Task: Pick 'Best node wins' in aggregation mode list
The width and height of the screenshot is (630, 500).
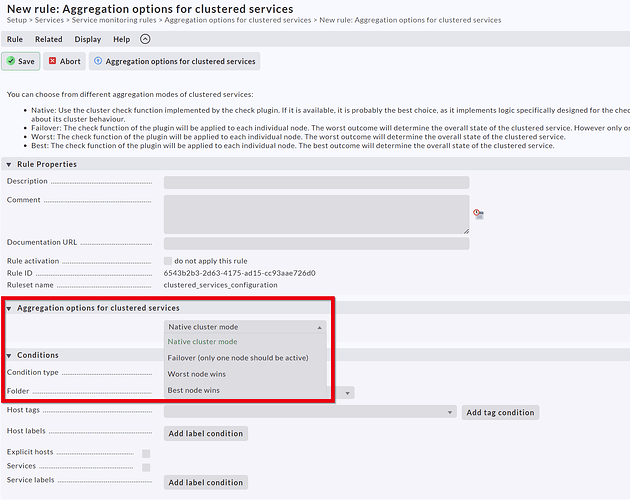Action: tap(194, 390)
